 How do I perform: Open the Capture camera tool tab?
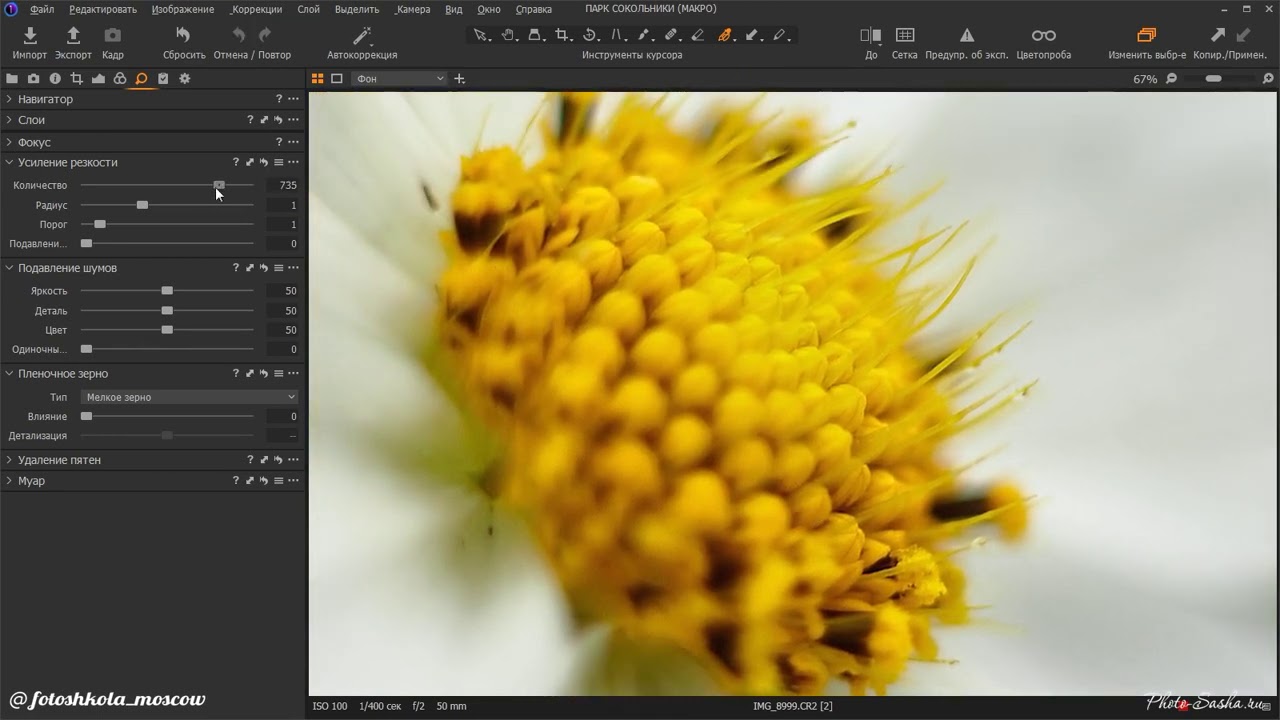click(34, 78)
